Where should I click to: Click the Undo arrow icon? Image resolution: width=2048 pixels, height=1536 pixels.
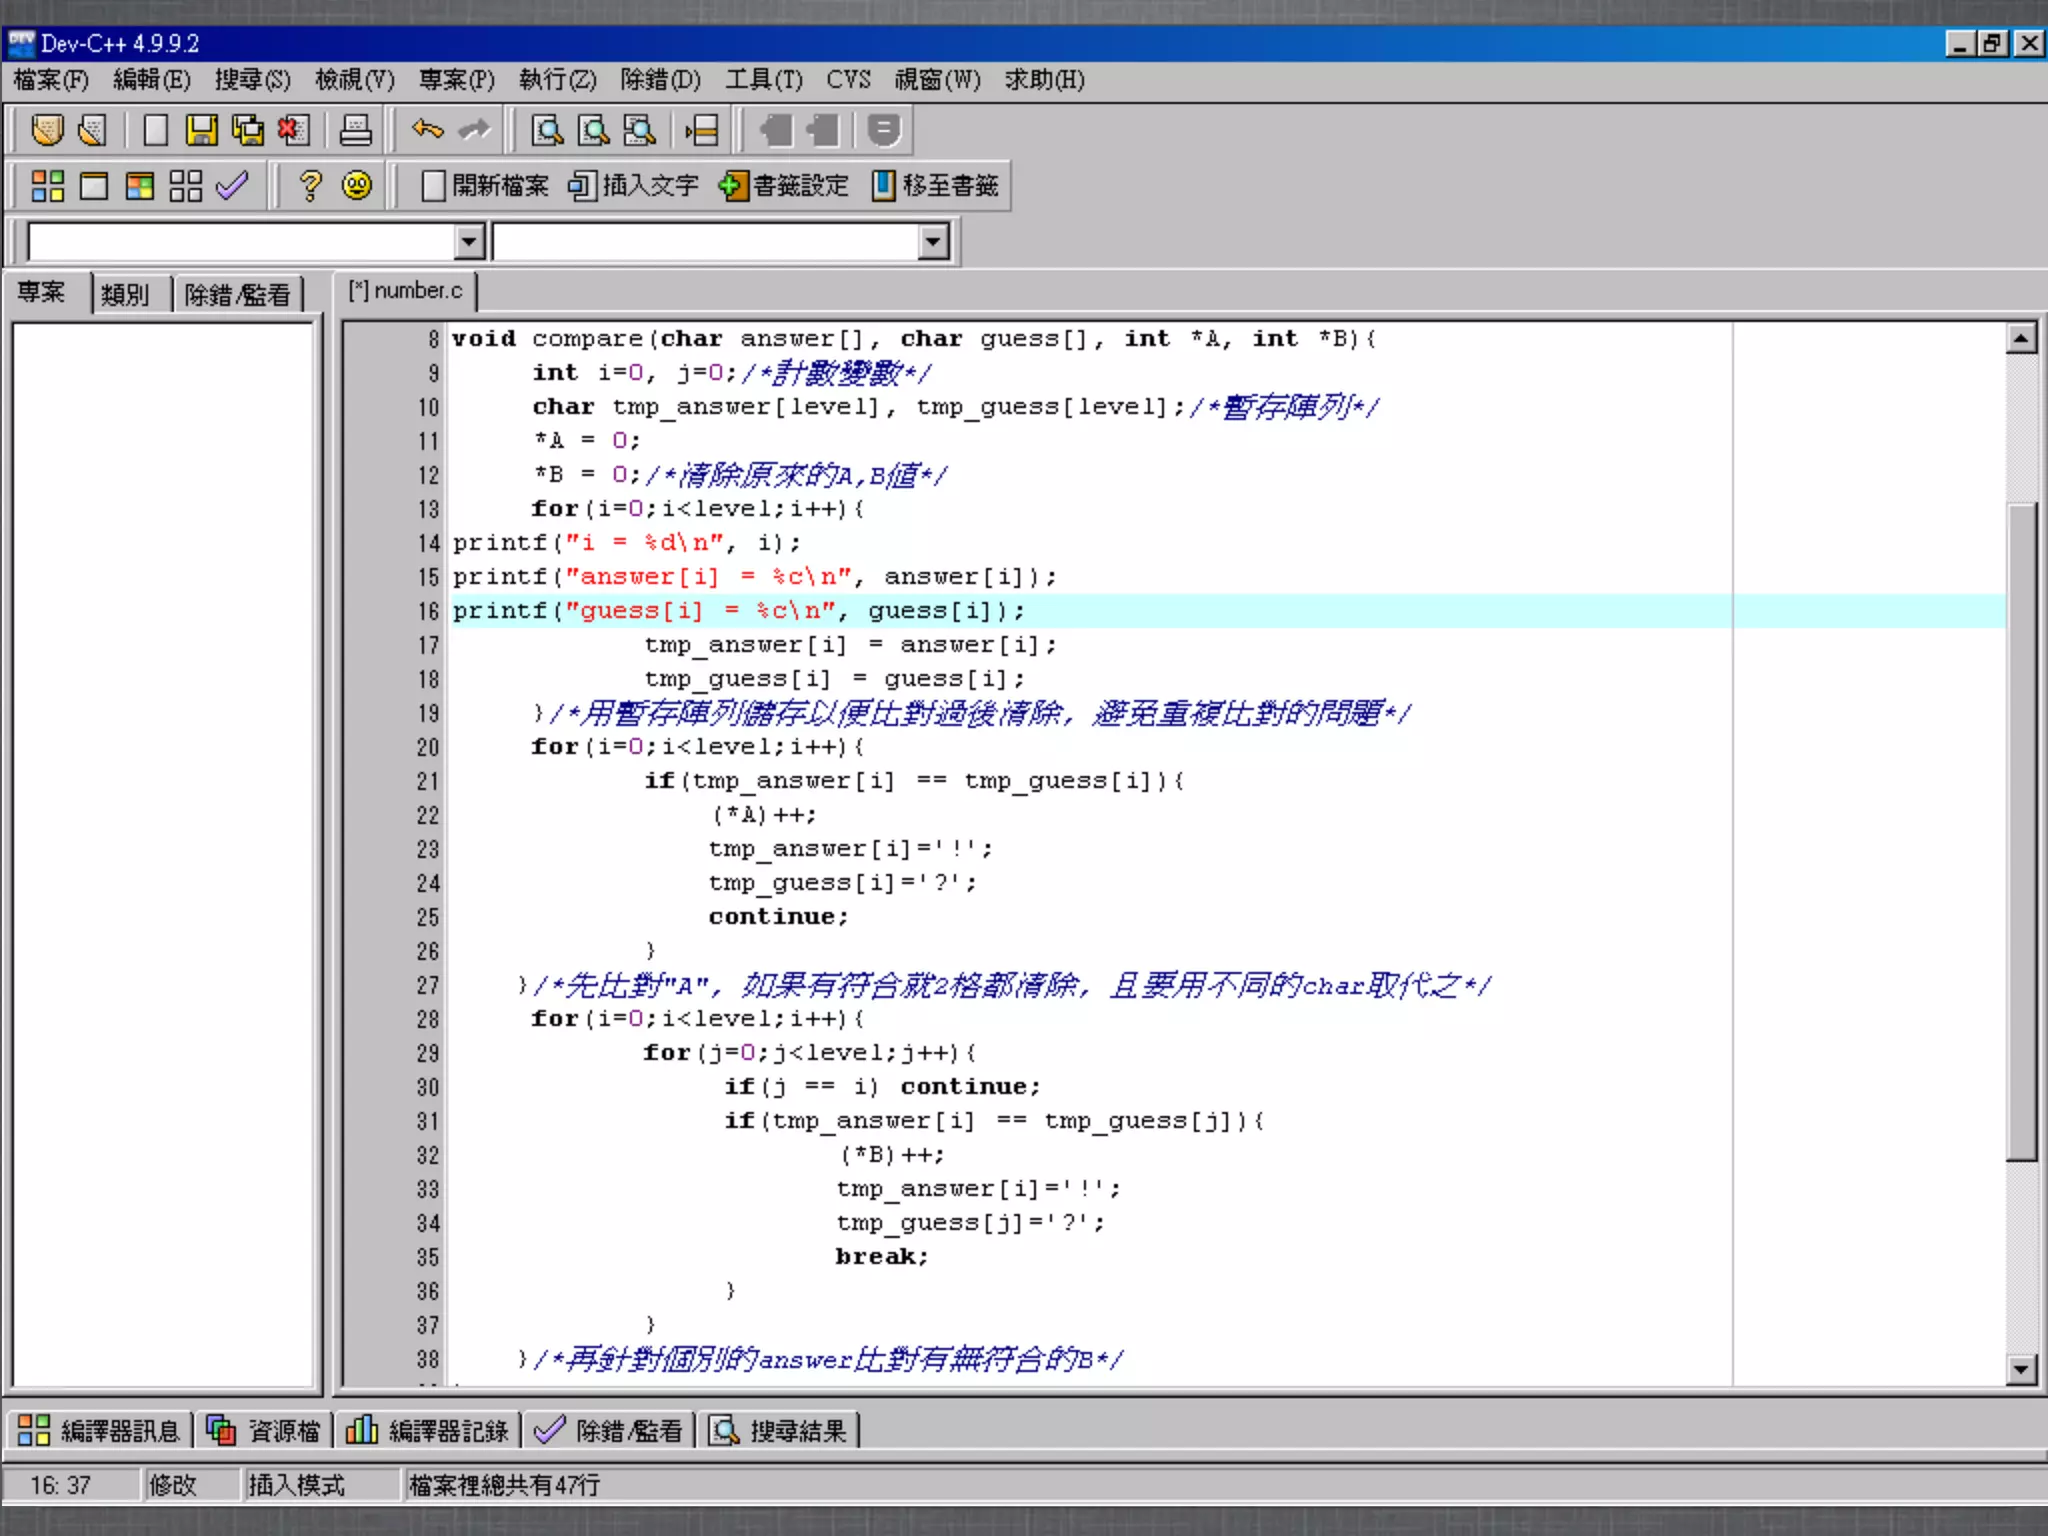(x=427, y=130)
